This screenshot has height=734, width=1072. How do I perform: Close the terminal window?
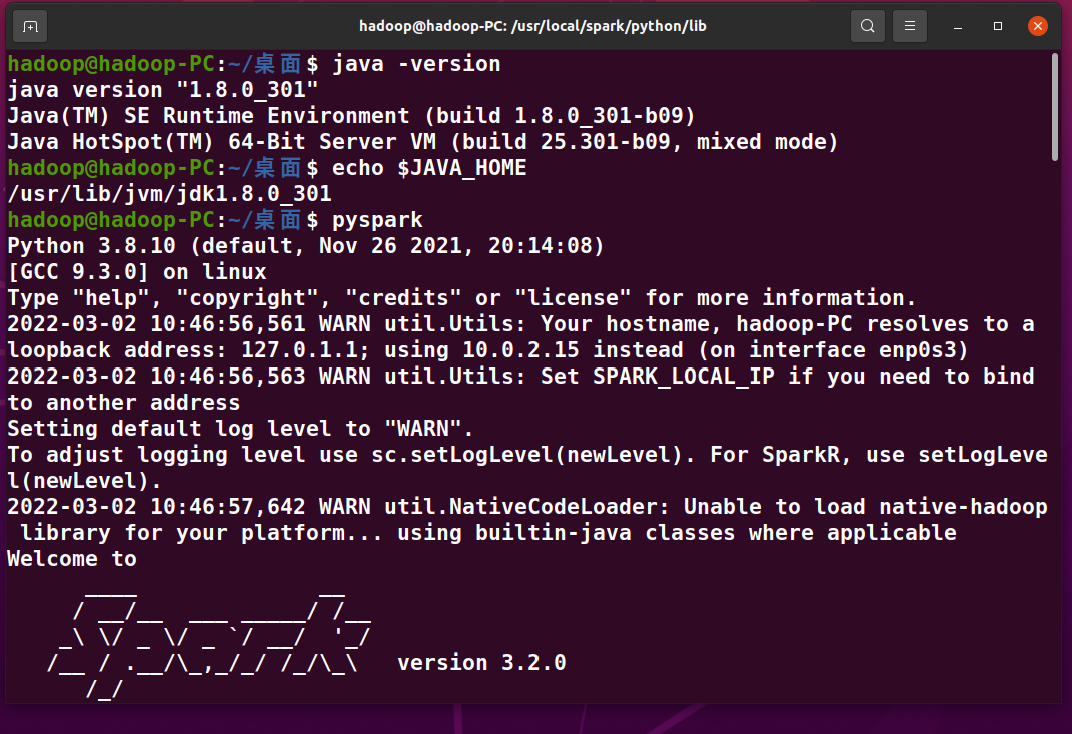[x=1037, y=26]
